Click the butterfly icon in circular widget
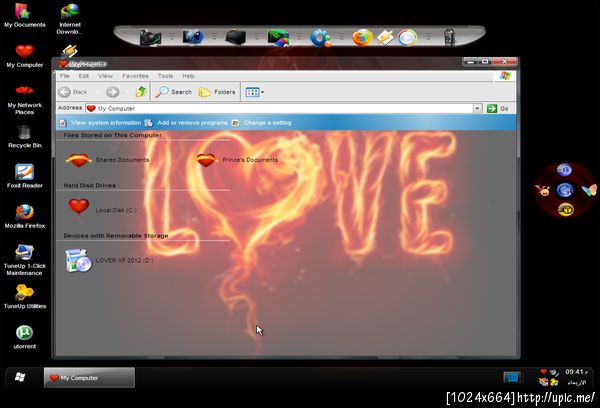600x408 pixels. tap(589, 190)
